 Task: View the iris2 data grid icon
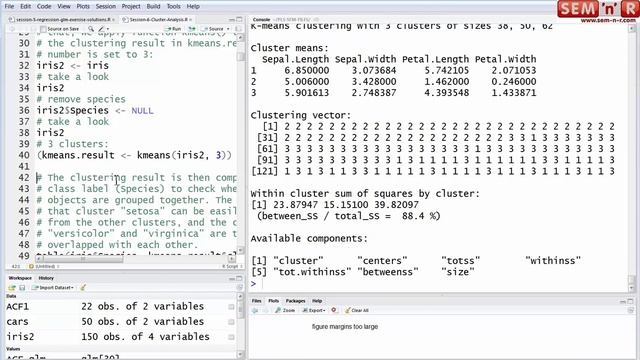pos(231,337)
